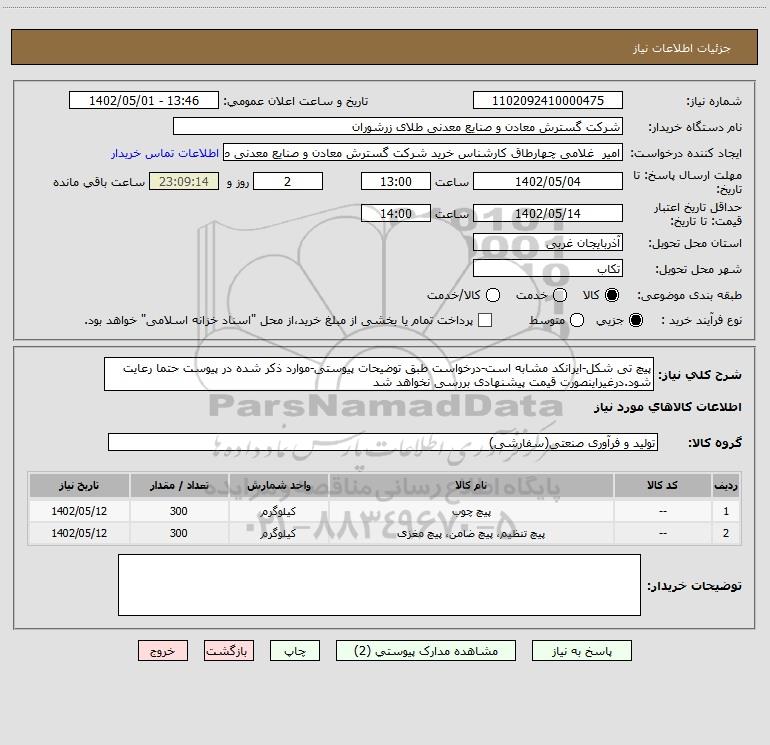Click the buyer organization name field
Viewport: 770px width, 745px height.
[x=398, y=127]
